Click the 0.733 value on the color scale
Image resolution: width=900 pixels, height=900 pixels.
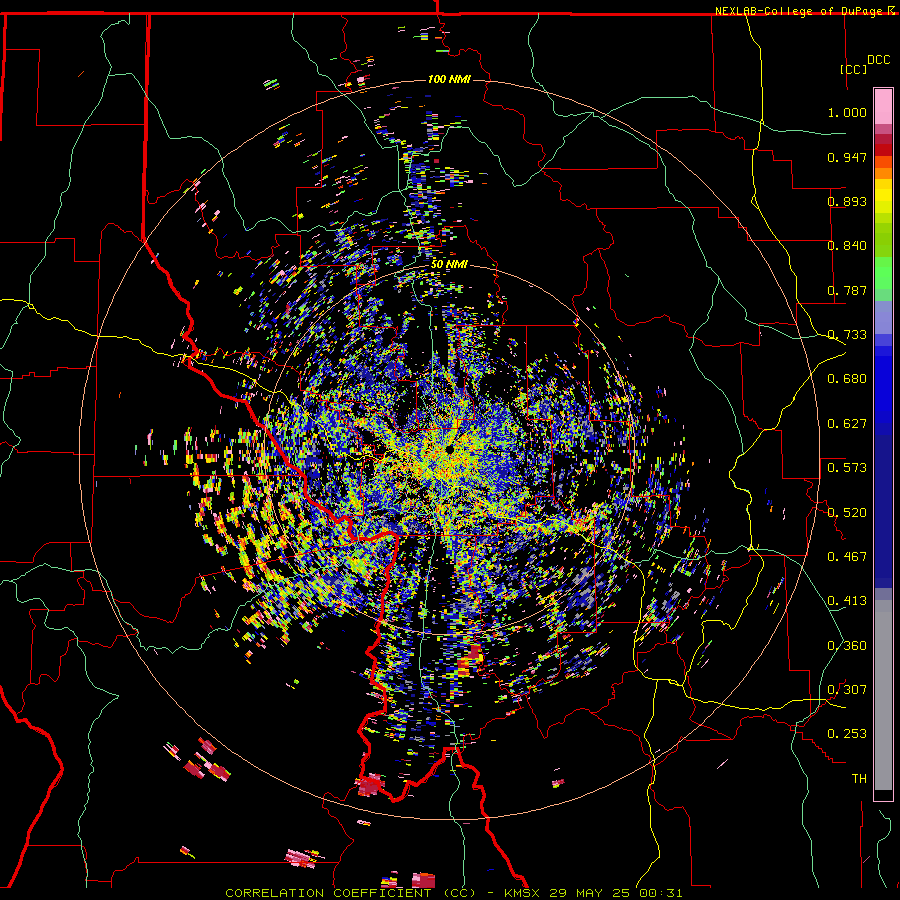[x=847, y=335]
